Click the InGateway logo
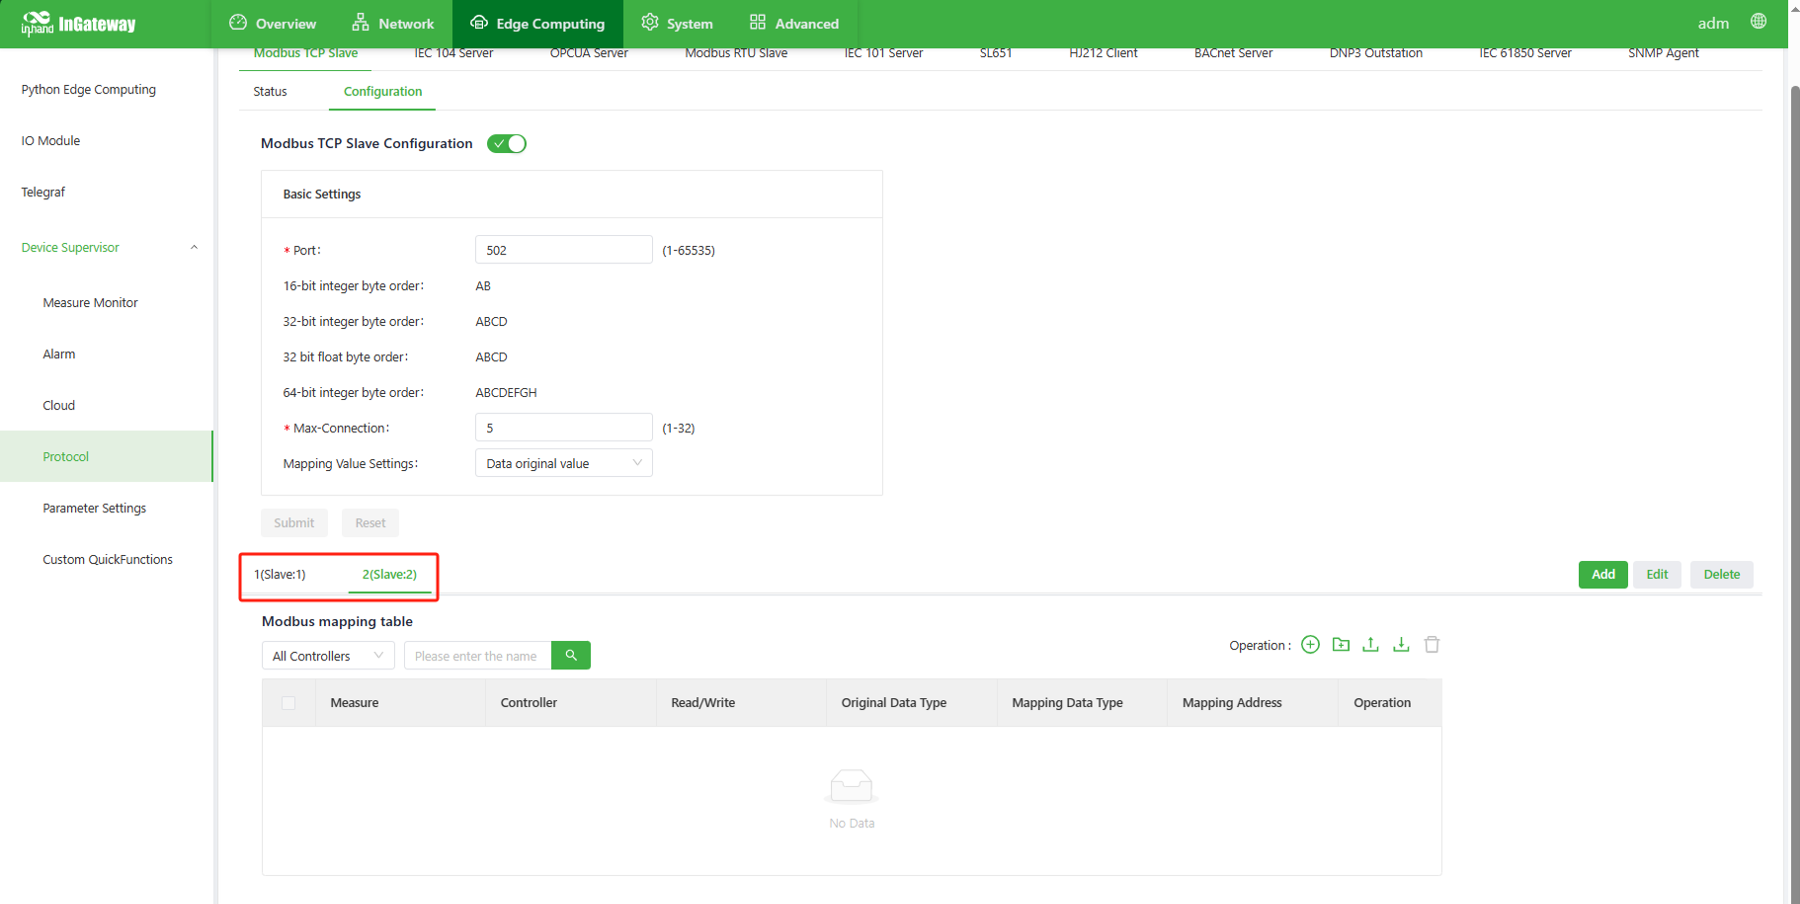Viewport: 1800px width, 904px height. click(x=79, y=24)
